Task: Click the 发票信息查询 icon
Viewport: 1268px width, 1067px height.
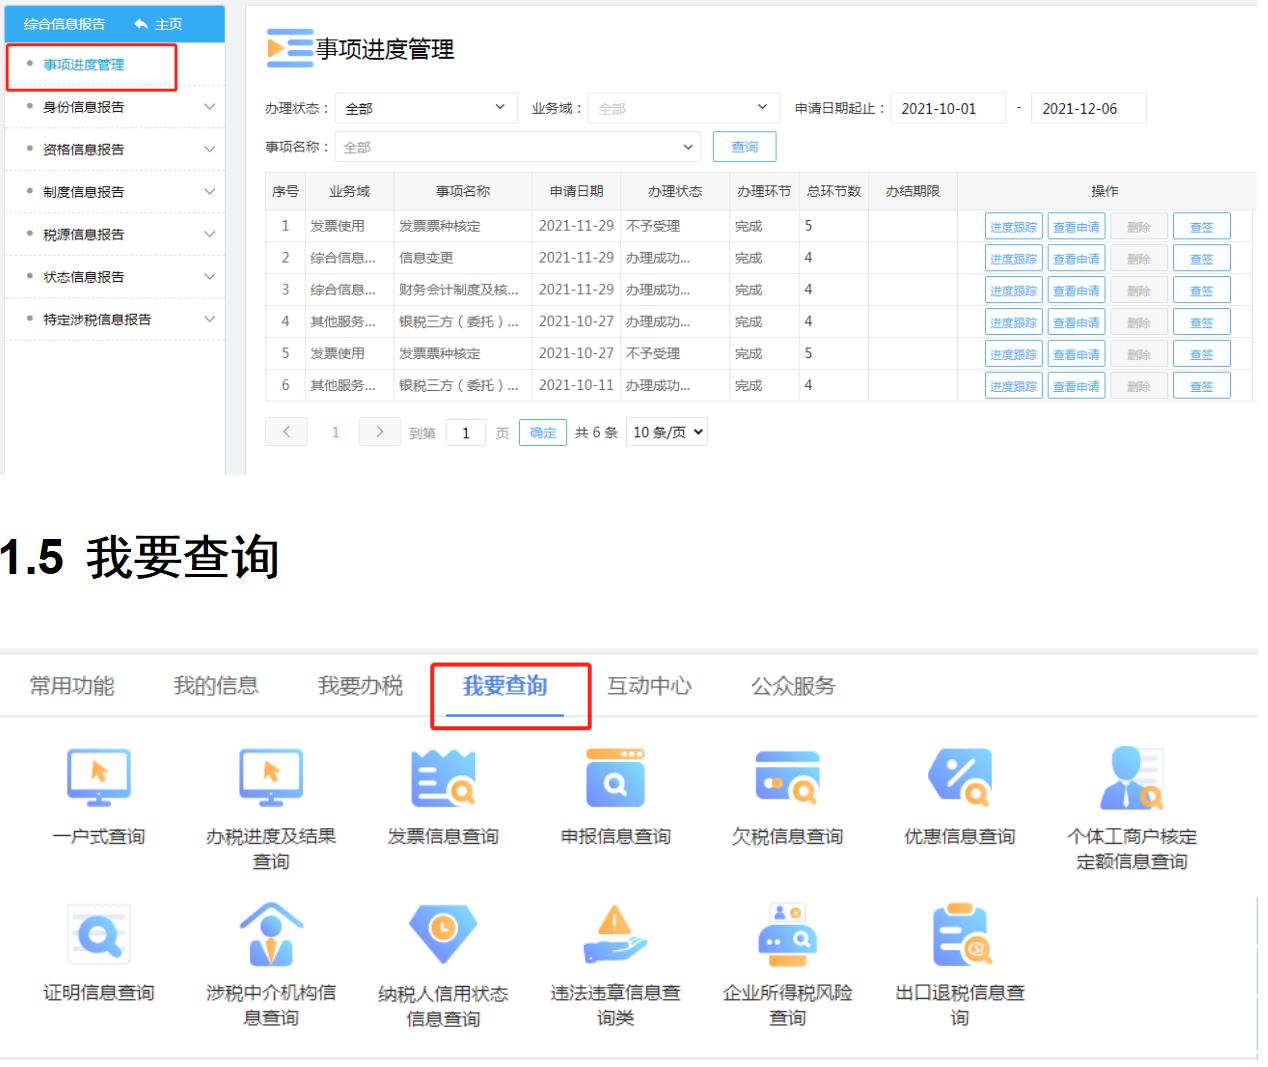Action: (443, 778)
